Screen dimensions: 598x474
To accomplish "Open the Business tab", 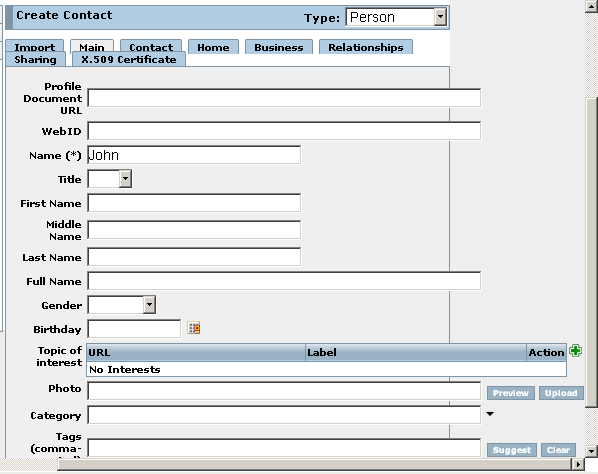I will (x=279, y=47).
